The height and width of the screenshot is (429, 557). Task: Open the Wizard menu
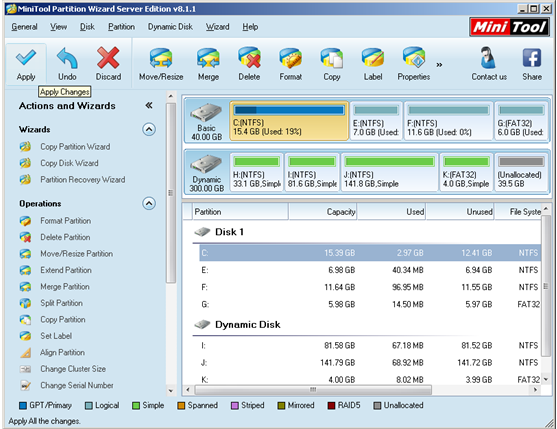[217, 27]
